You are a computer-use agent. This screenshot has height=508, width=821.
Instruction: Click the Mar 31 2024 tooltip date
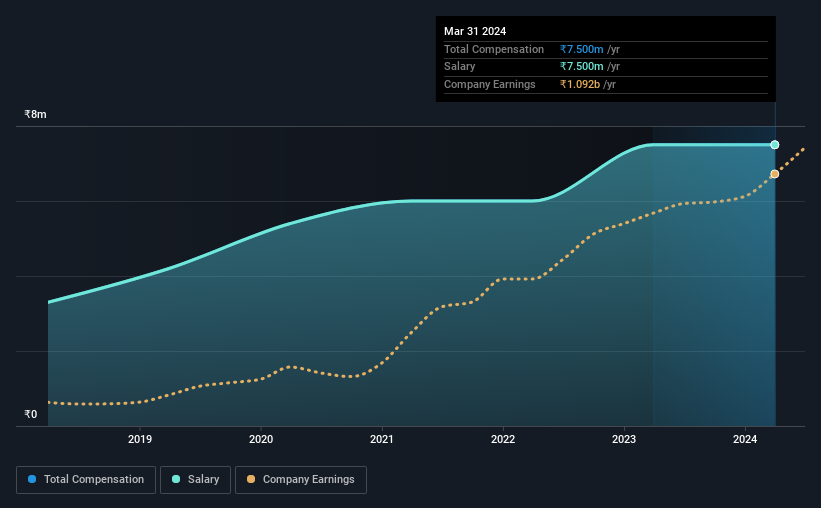click(475, 31)
